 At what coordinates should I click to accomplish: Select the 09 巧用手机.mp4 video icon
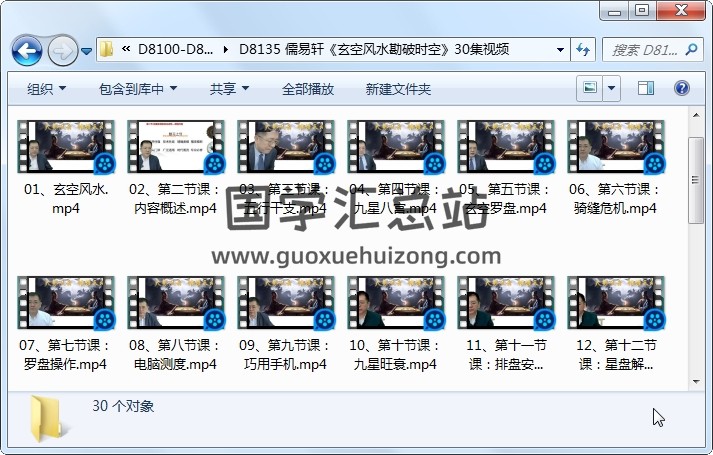click(286, 303)
